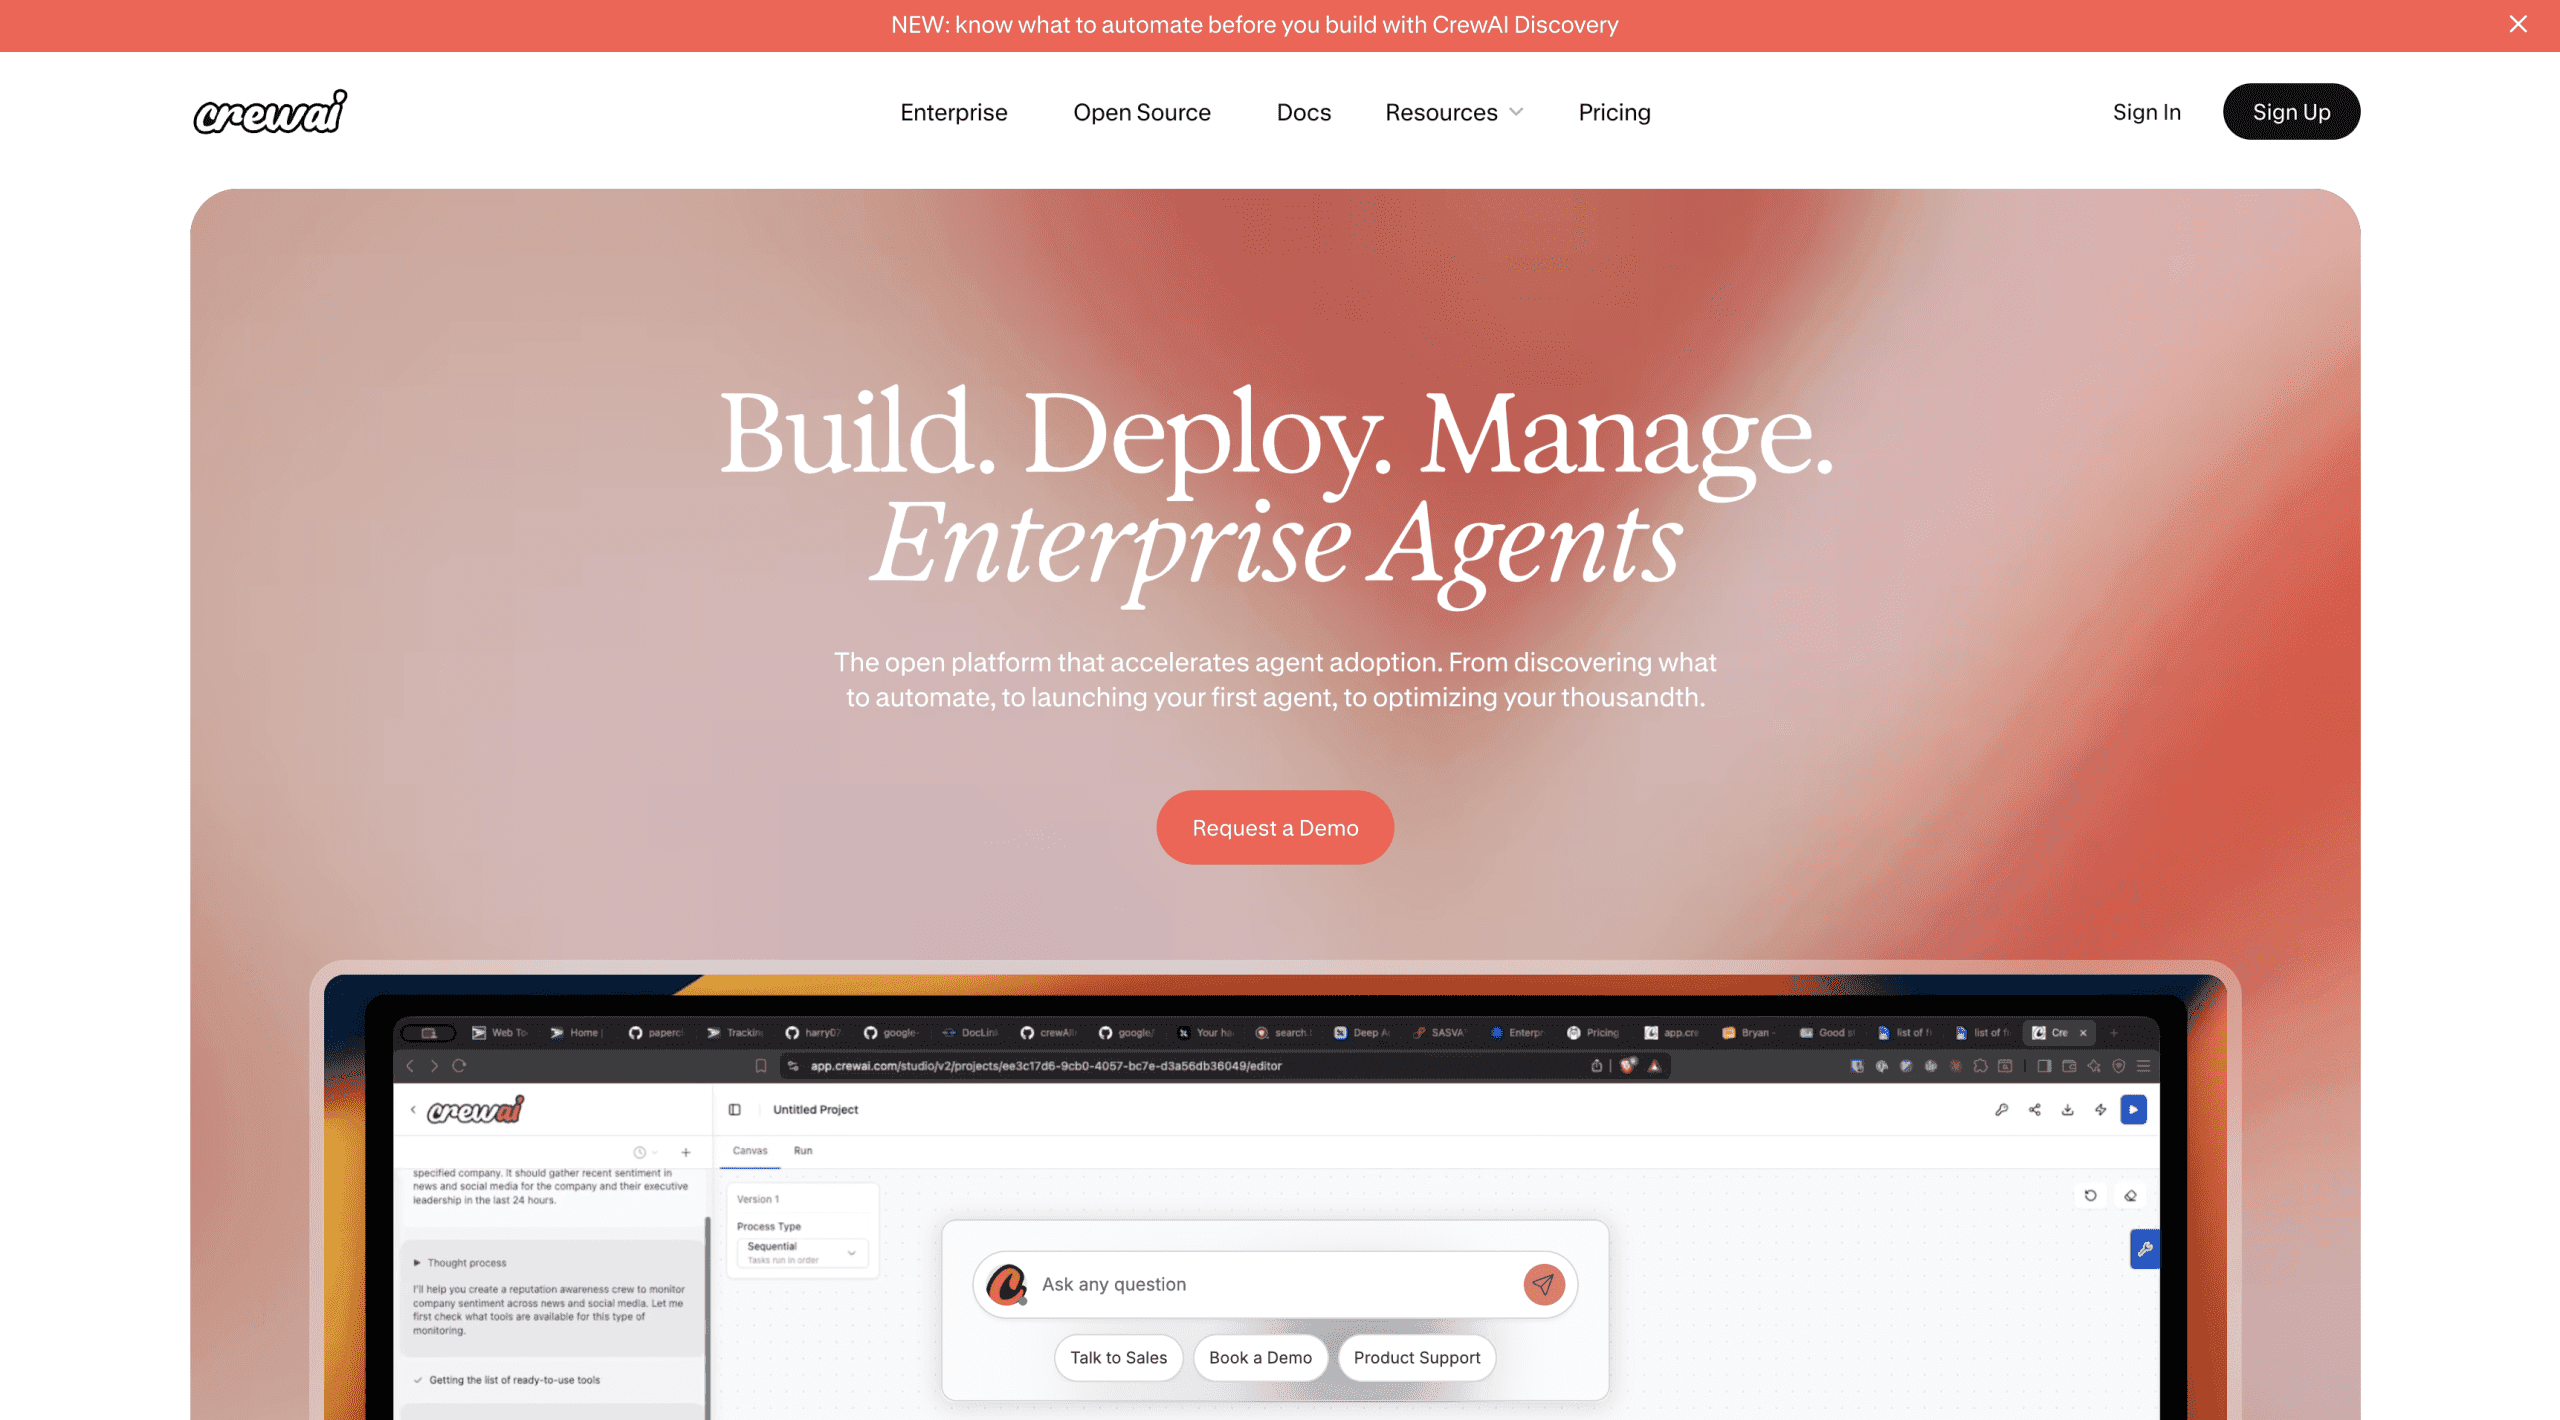Open the Leo AI sparkle icon
Image resolution: width=2560 pixels, height=1420 pixels.
coord(2094,1066)
